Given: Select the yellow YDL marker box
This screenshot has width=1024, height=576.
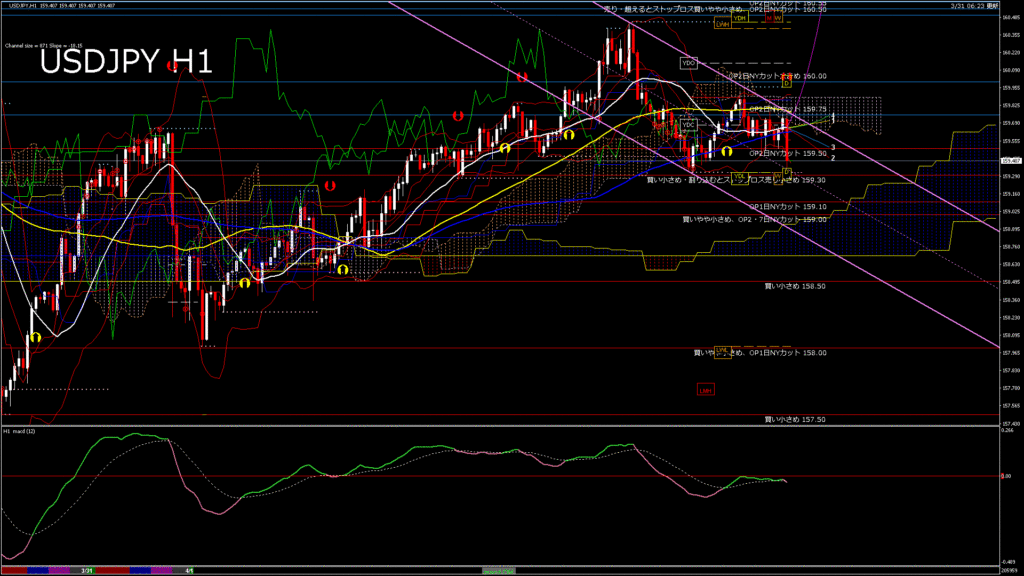Looking at the screenshot, I should pyautogui.click(x=739, y=177).
